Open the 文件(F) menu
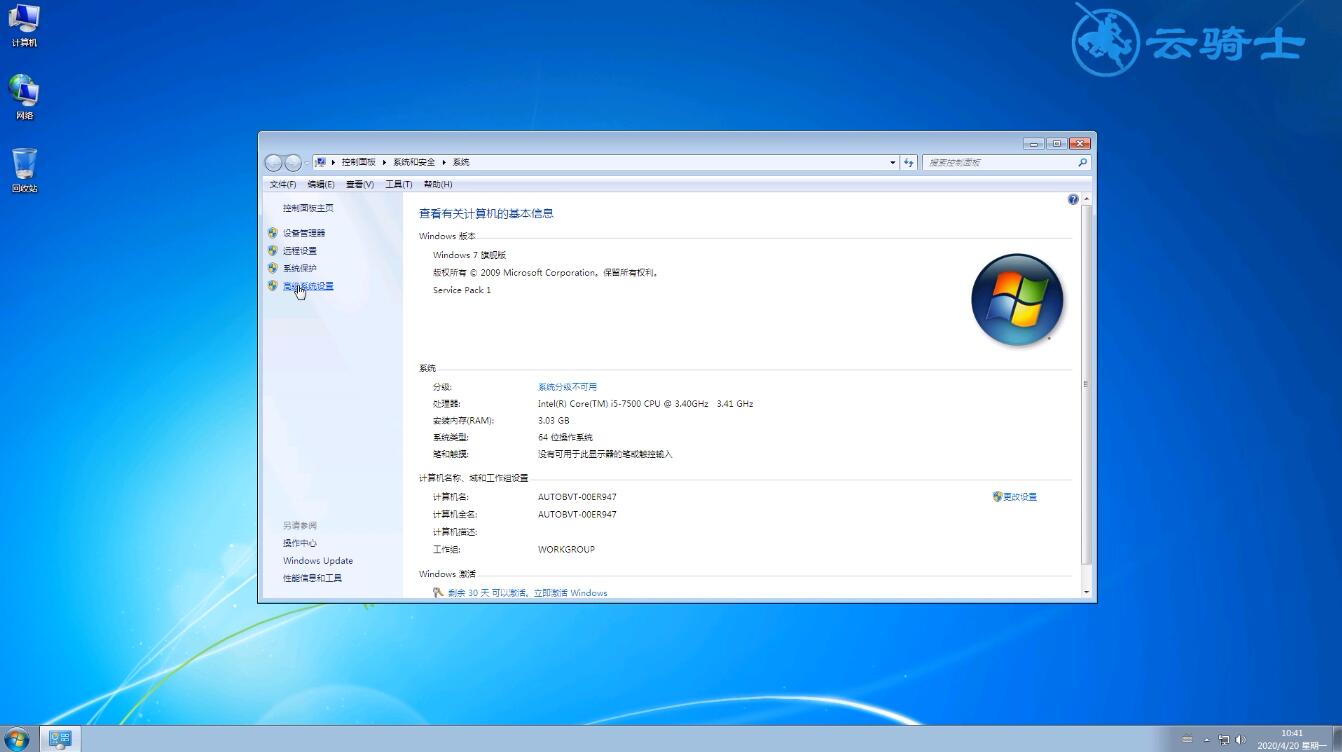 click(283, 184)
